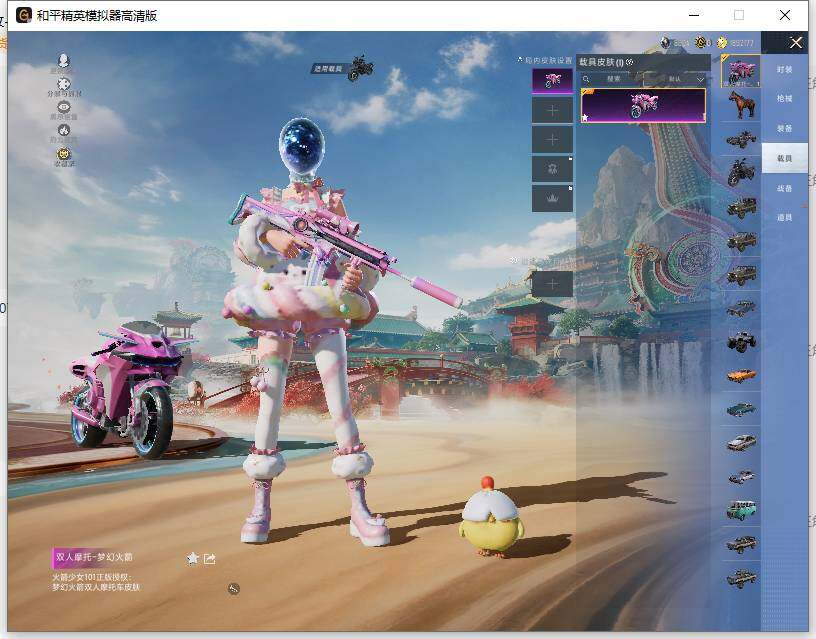Toggle the eye visibility settings icon
816x639 pixels.
click(63, 107)
